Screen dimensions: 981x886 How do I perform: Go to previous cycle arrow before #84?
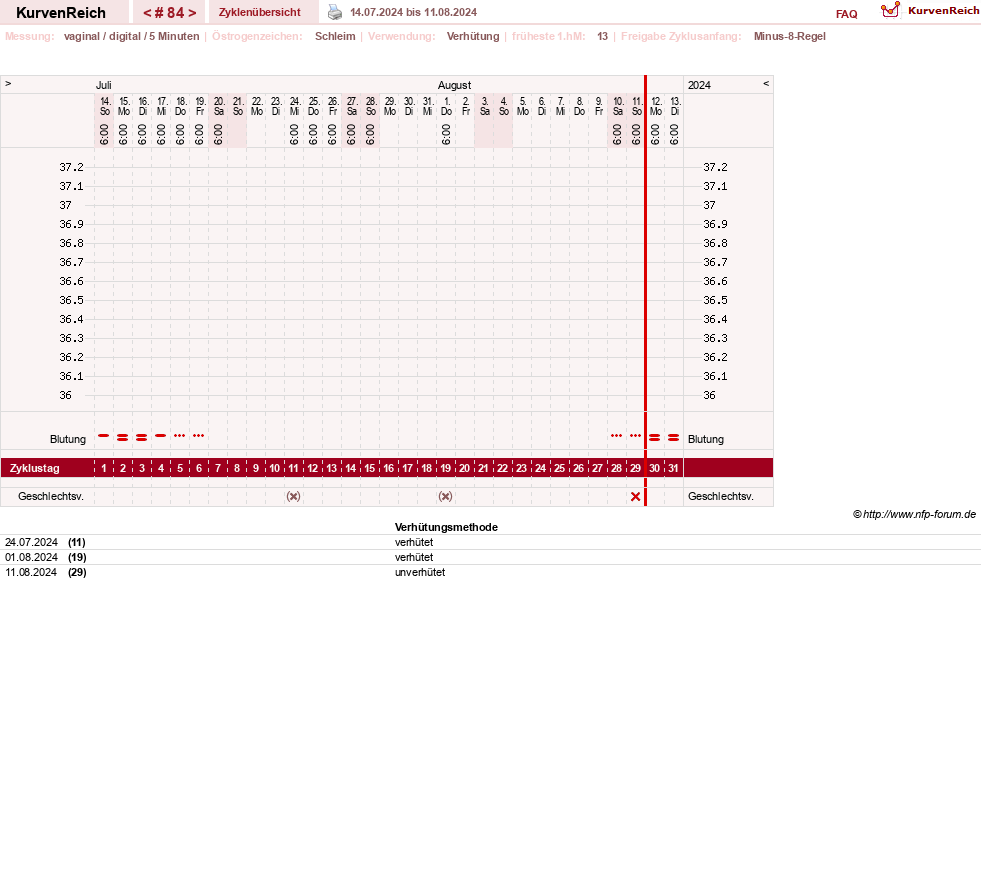(x=147, y=13)
